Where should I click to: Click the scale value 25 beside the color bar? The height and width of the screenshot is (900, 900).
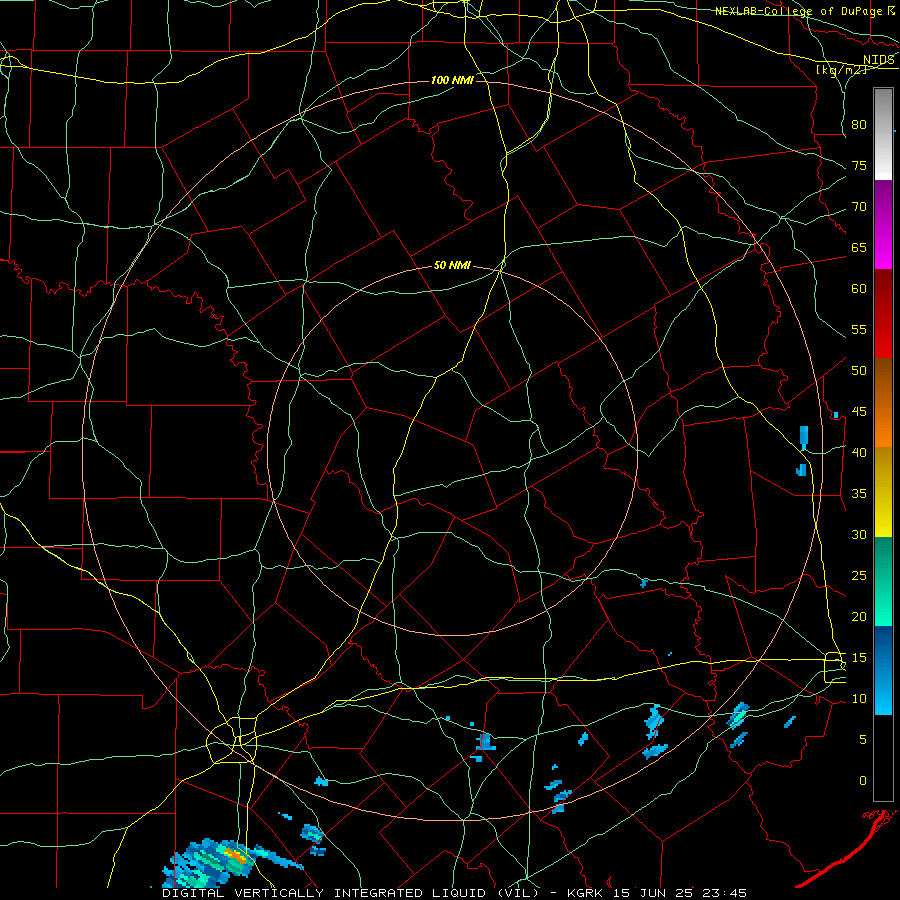(859, 576)
